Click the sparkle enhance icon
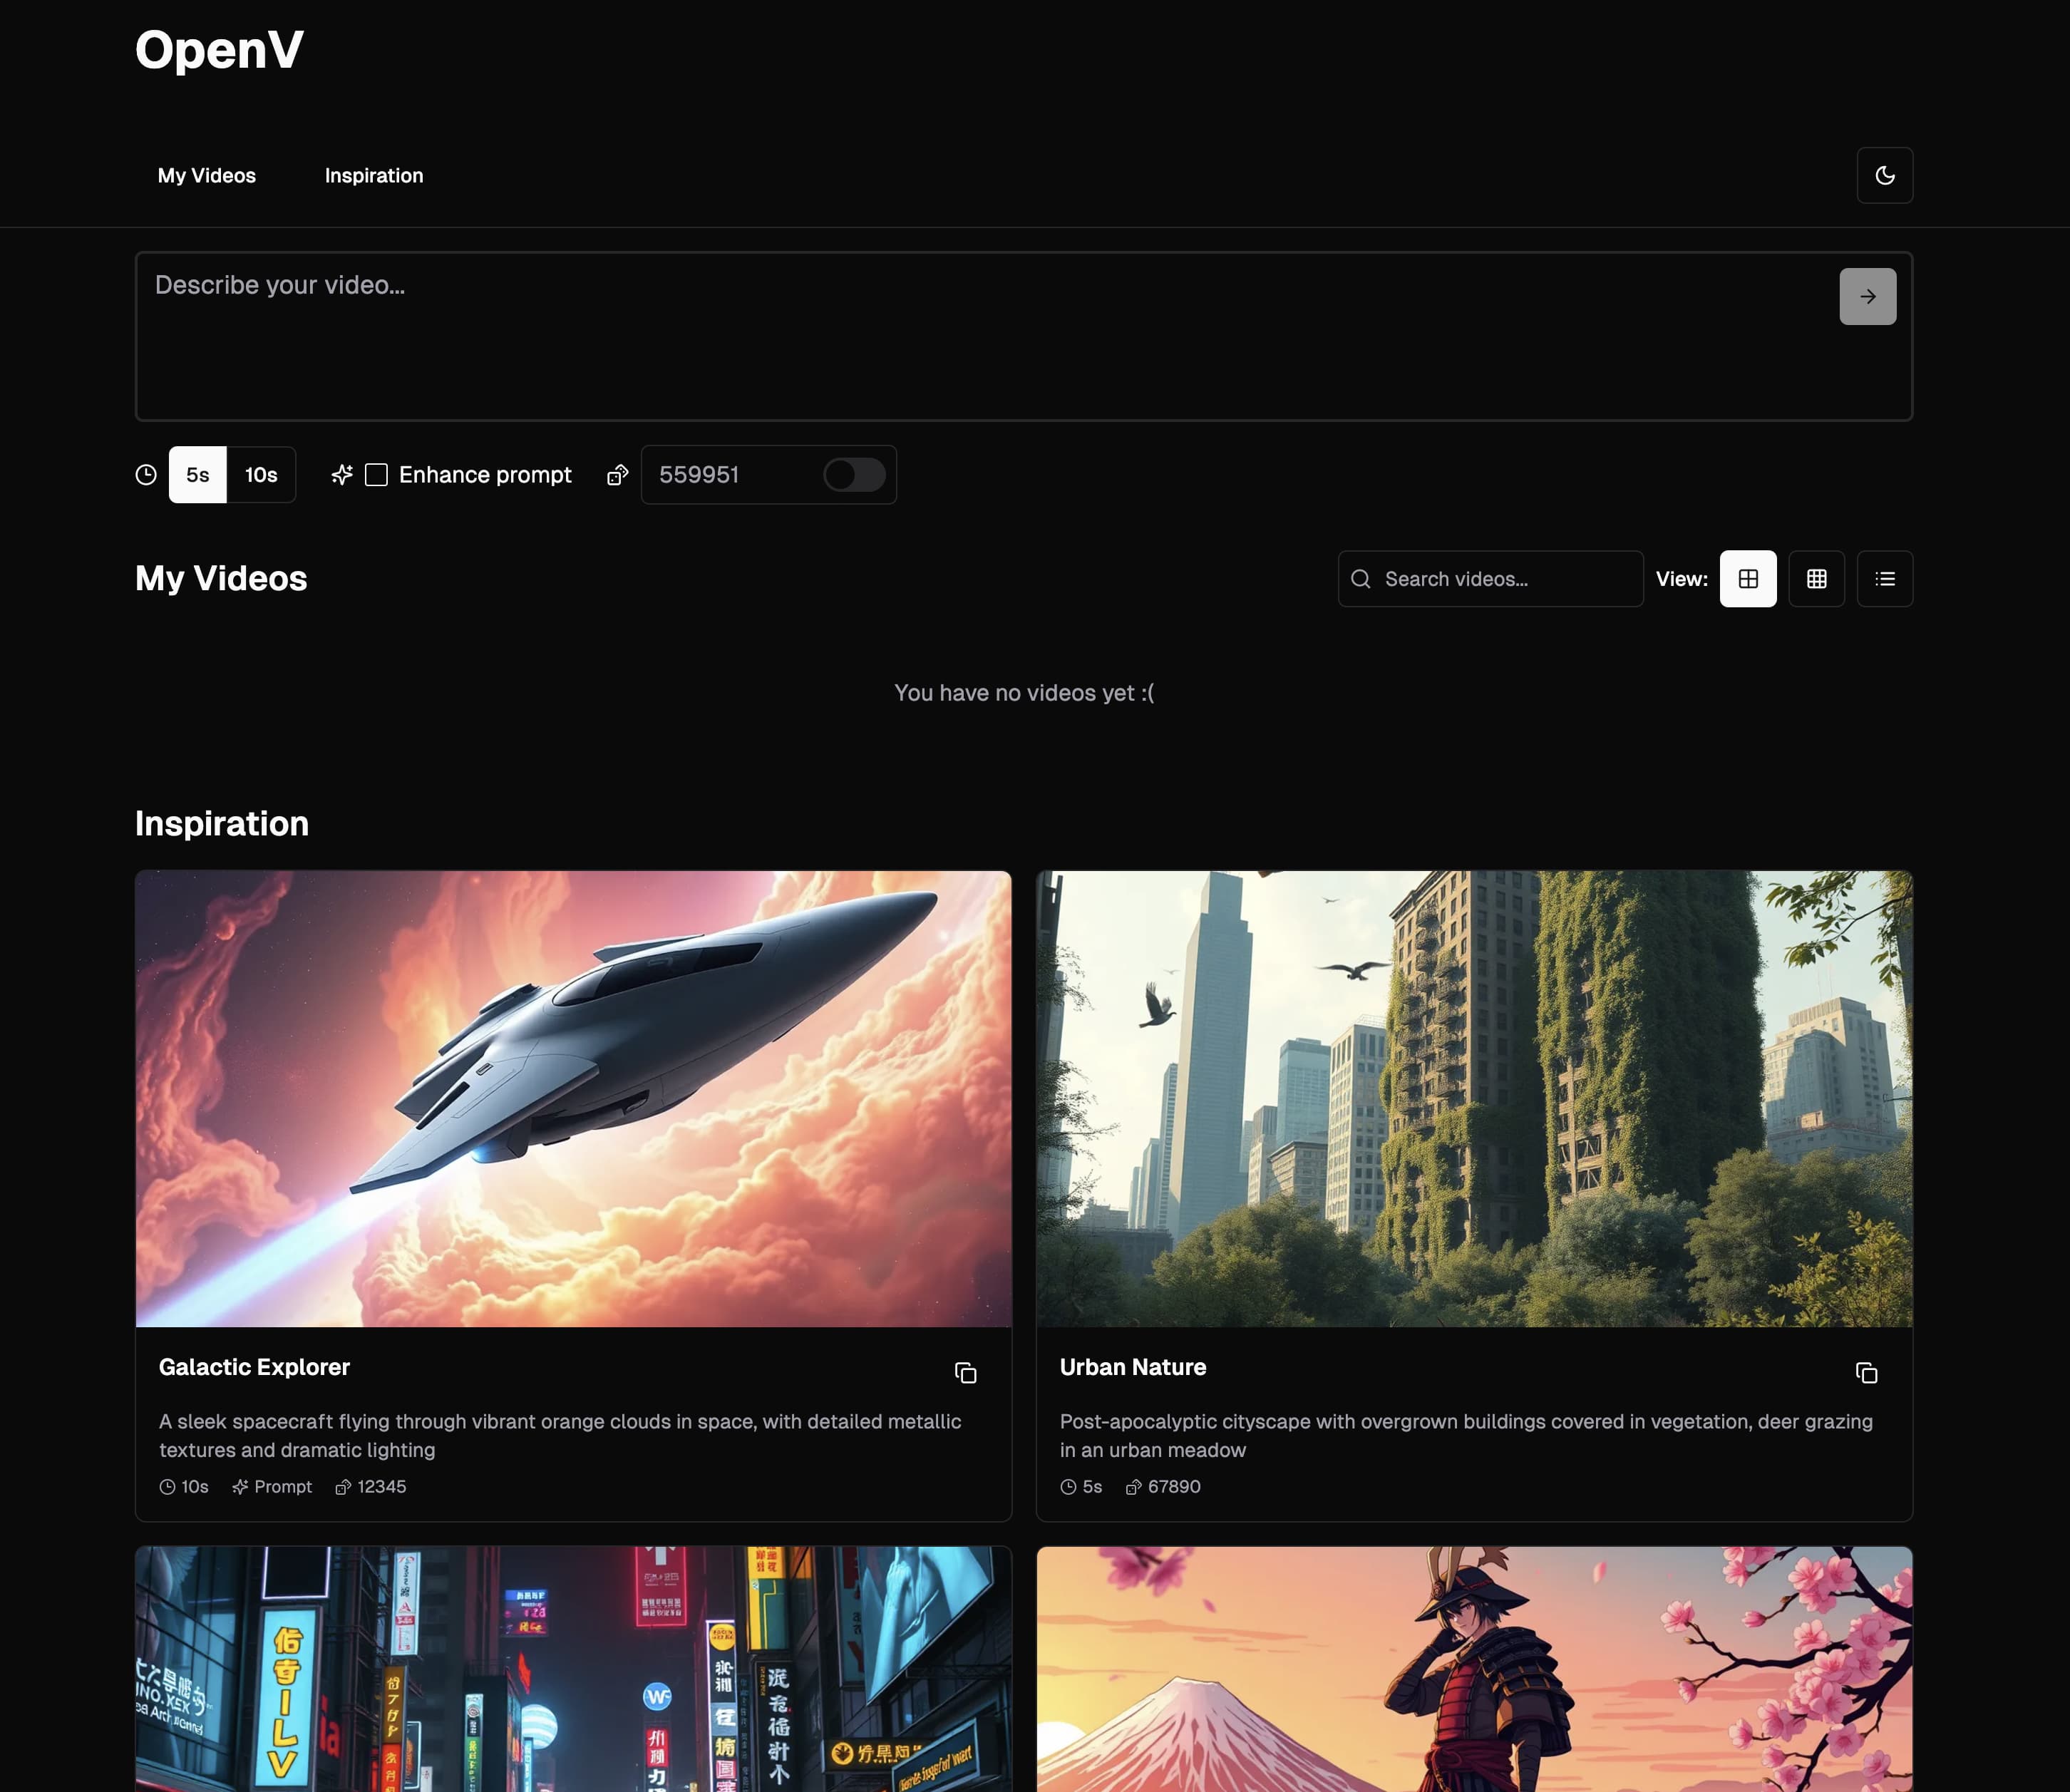Viewport: 2070px width, 1792px height. tap(342, 475)
